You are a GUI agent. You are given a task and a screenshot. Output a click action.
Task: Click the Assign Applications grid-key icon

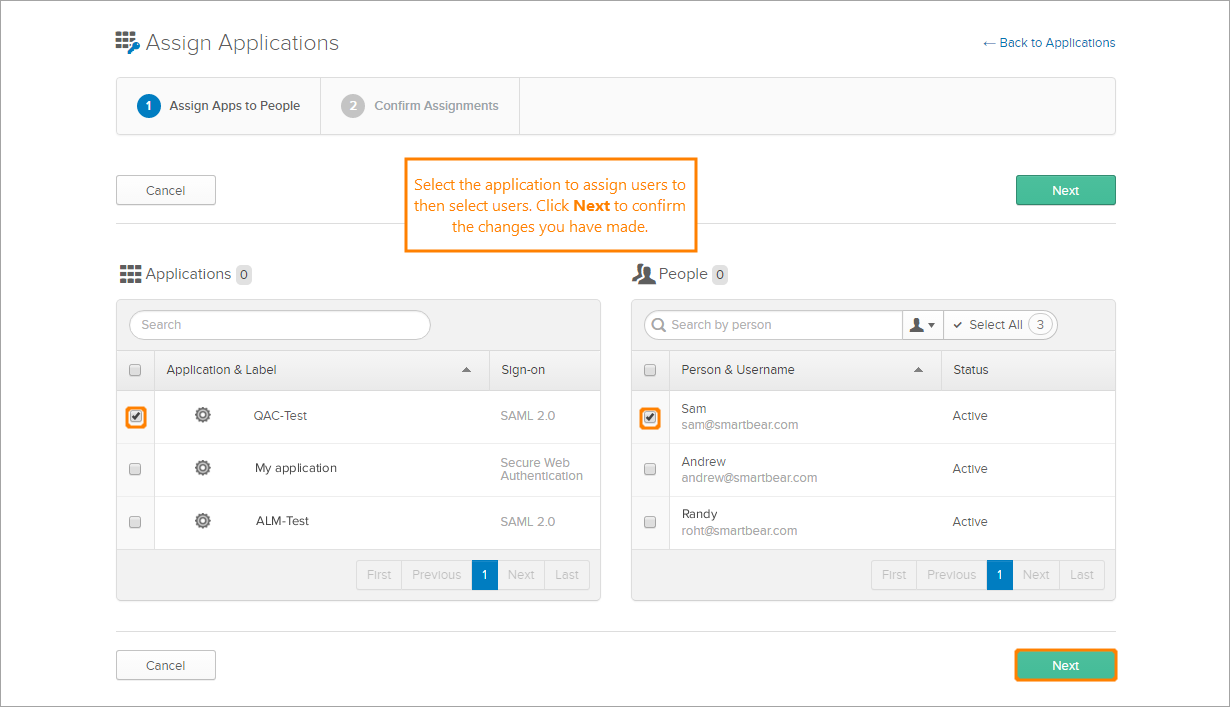(127, 42)
